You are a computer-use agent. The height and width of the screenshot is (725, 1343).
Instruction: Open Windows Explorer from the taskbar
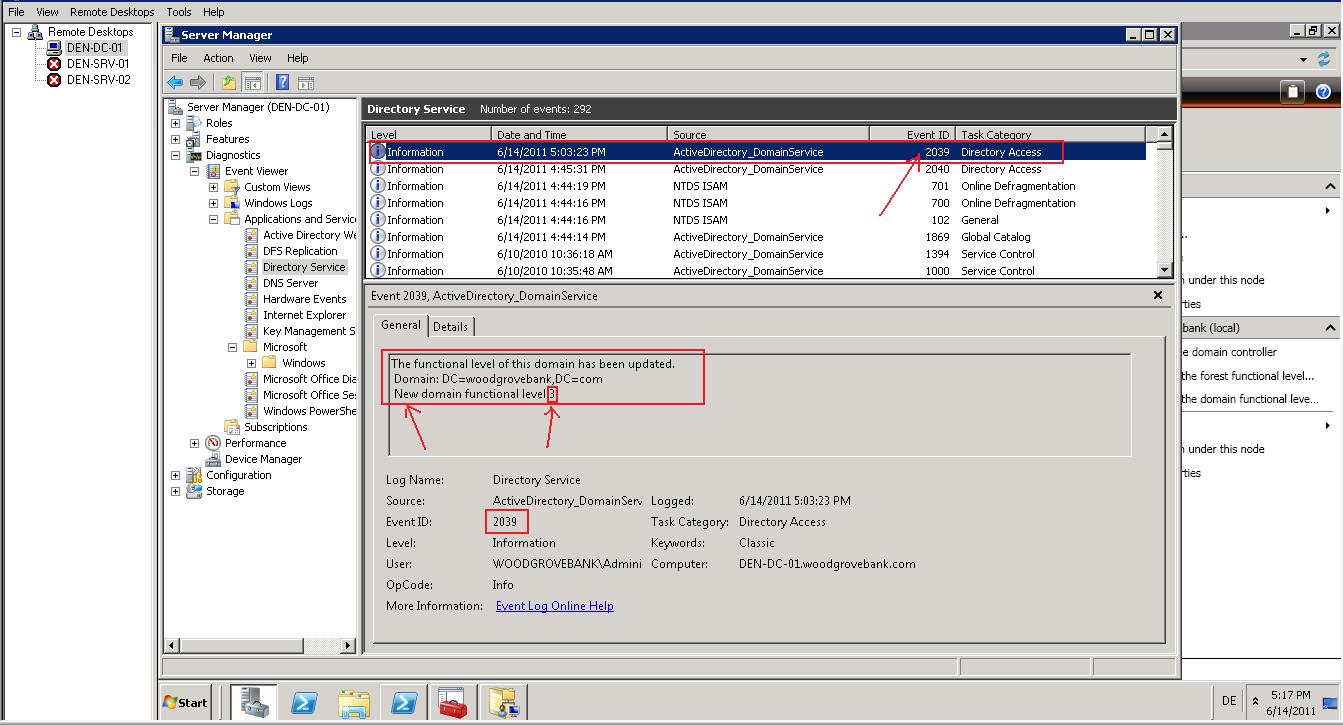pos(354,702)
